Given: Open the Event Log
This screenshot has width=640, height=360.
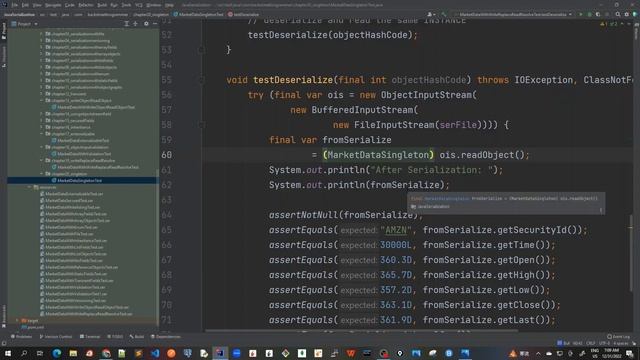Looking at the screenshot, I should (x=618, y=337).
